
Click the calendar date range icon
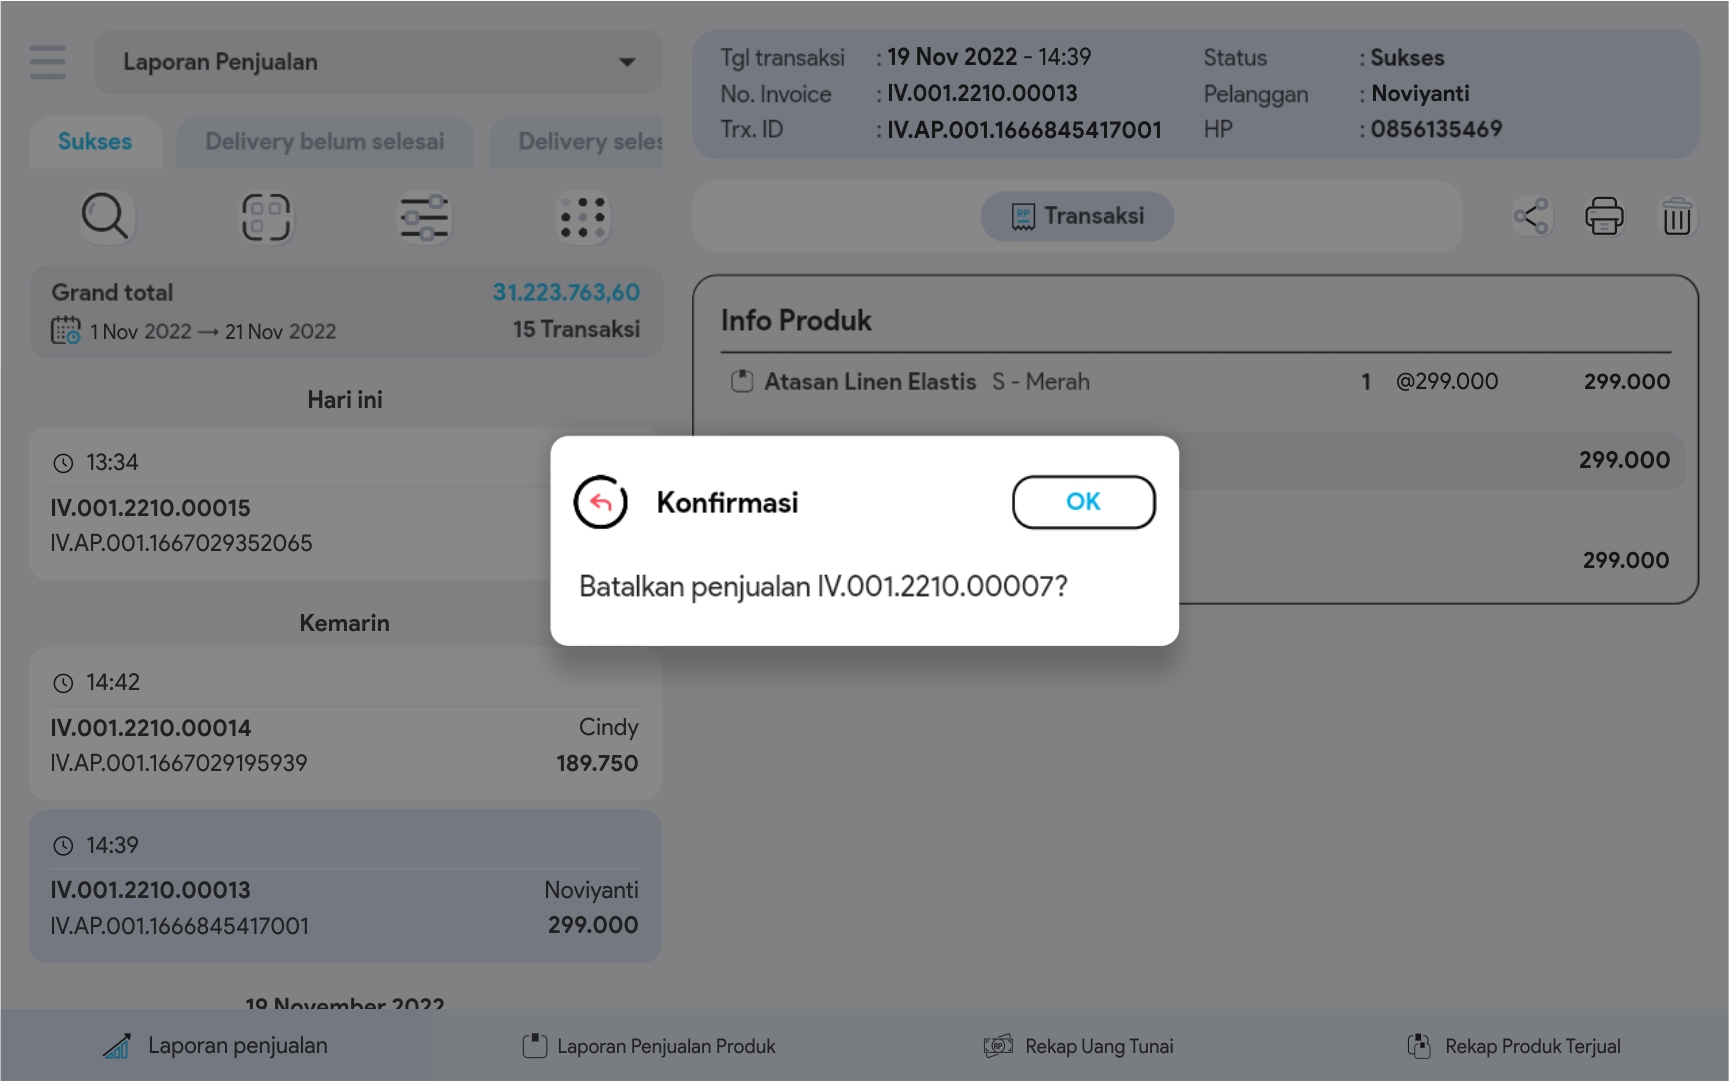pos(66,331)
